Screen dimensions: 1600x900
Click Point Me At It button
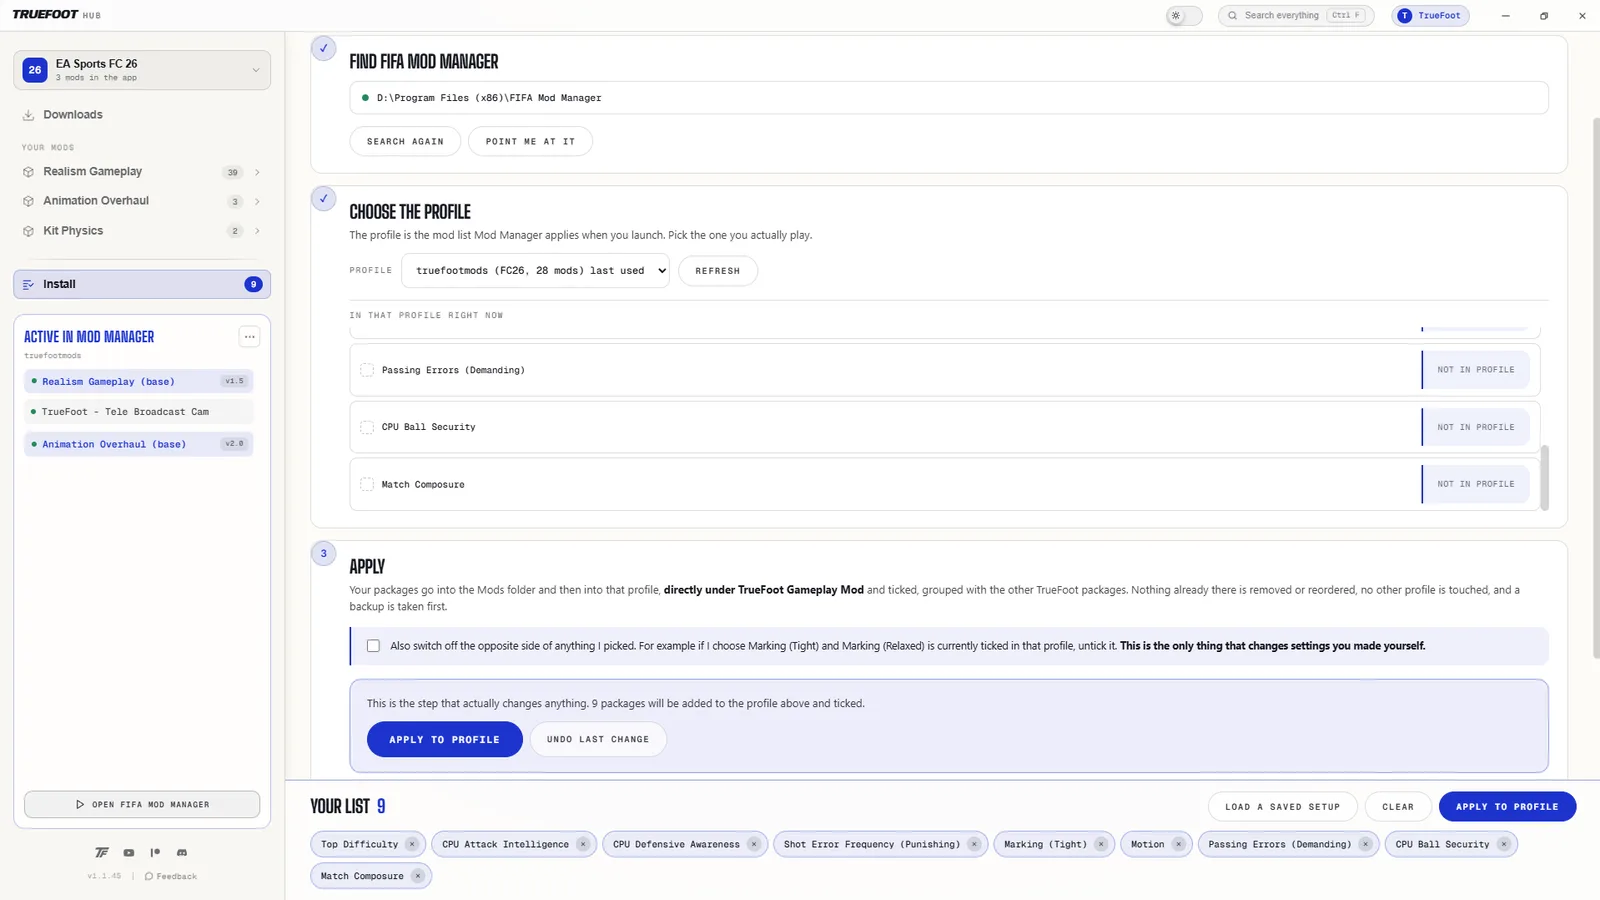pos(530,142)
